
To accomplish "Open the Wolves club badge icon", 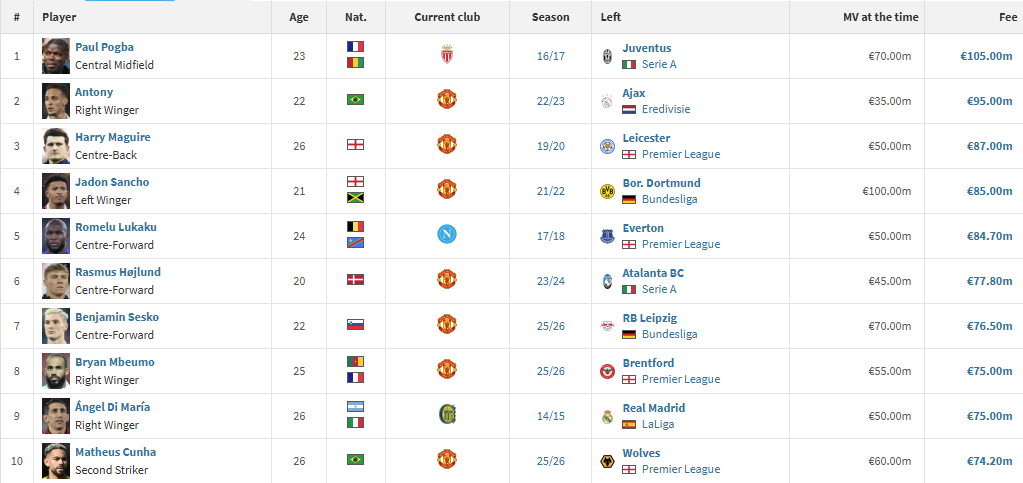I will pyautogui.click(x=607, y=461).
